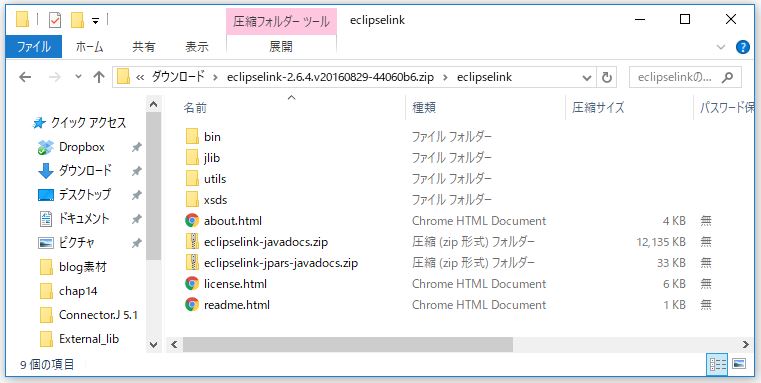Open the 共有 ribbon tab

(x=144, y=47)
